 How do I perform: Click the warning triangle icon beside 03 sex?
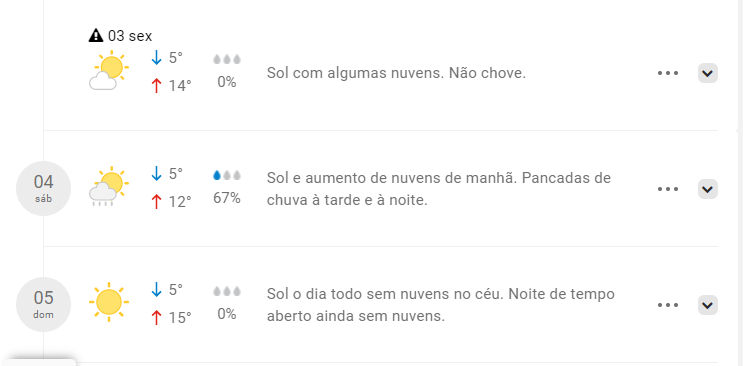pyautogui.click(x=96, y=36)
